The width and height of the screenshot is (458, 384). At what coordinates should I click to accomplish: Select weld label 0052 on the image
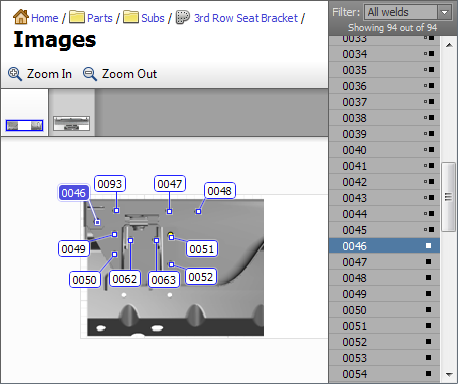200,277
